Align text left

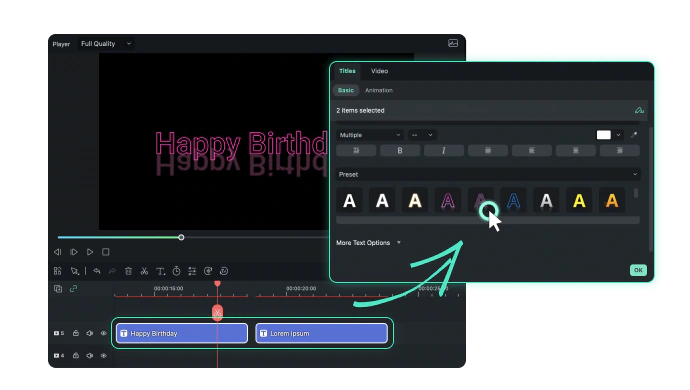point(532,151)
